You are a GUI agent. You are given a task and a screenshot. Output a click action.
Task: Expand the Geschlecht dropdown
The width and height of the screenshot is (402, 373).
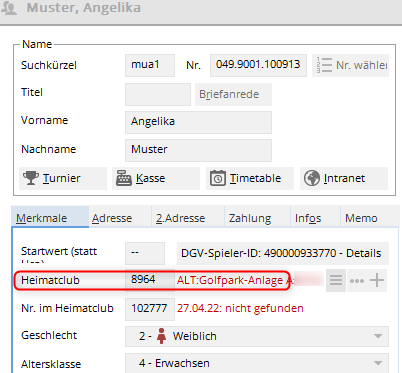click(378, 336)
